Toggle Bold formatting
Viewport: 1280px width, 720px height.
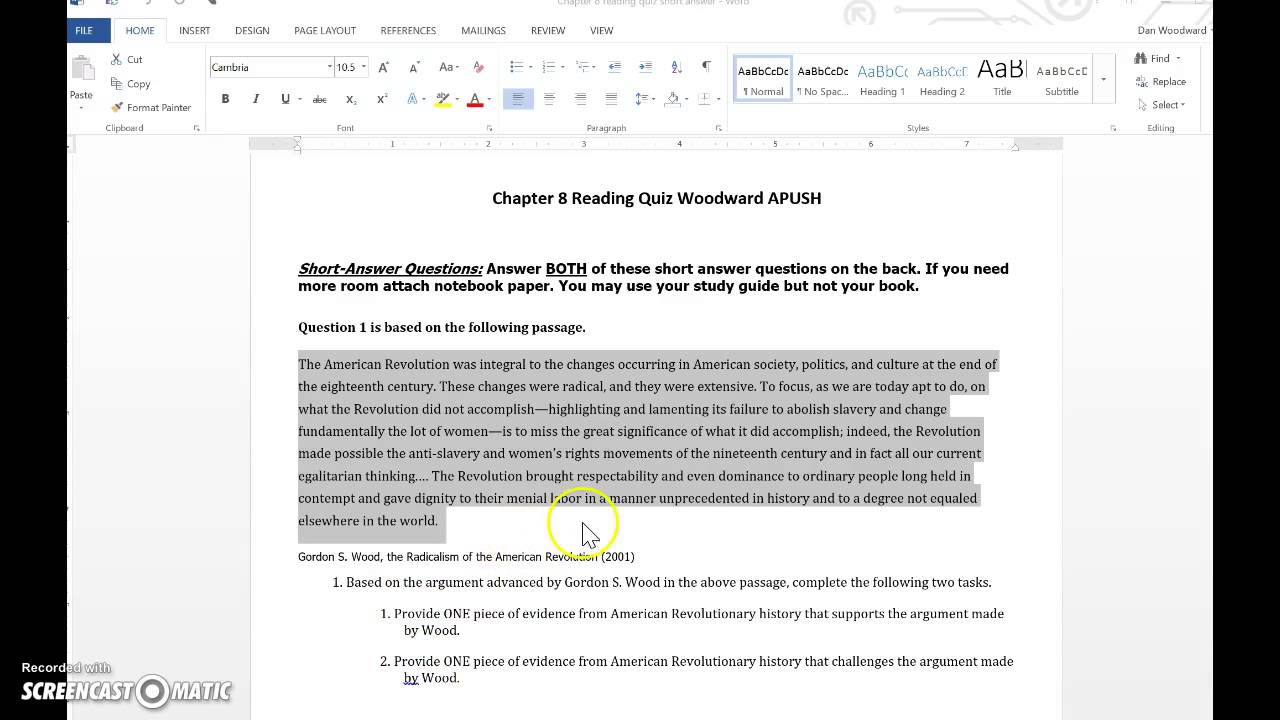click(225, 99)
